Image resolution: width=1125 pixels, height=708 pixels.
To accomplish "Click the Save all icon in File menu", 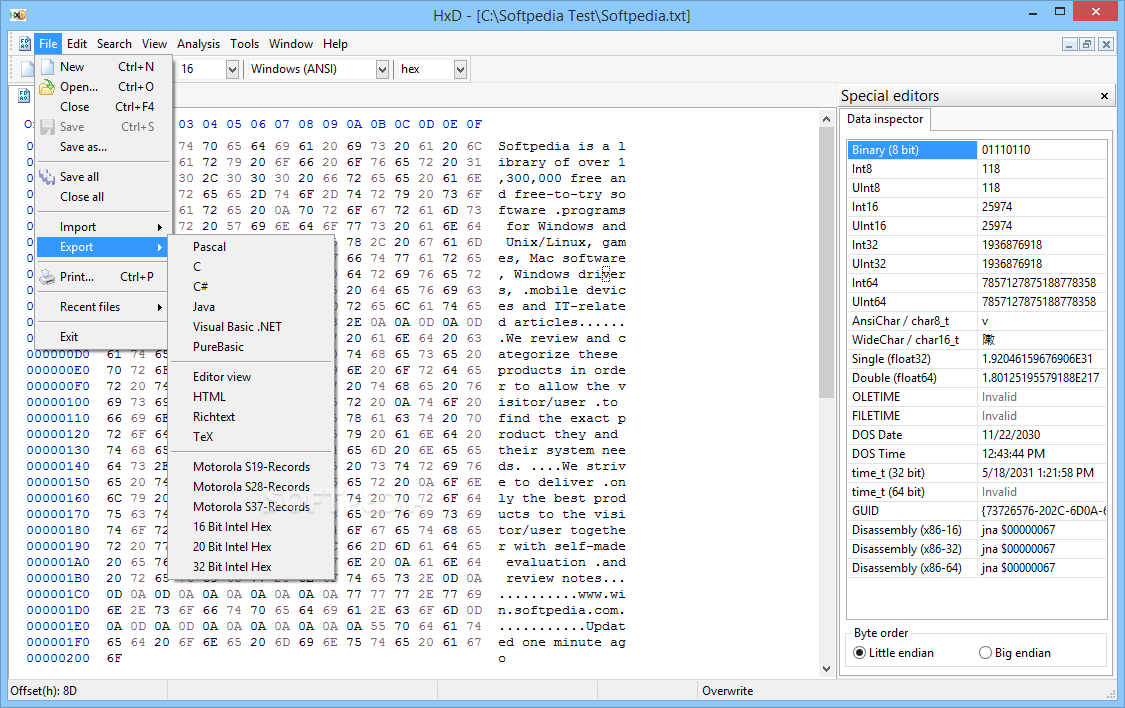I will 47,176.
